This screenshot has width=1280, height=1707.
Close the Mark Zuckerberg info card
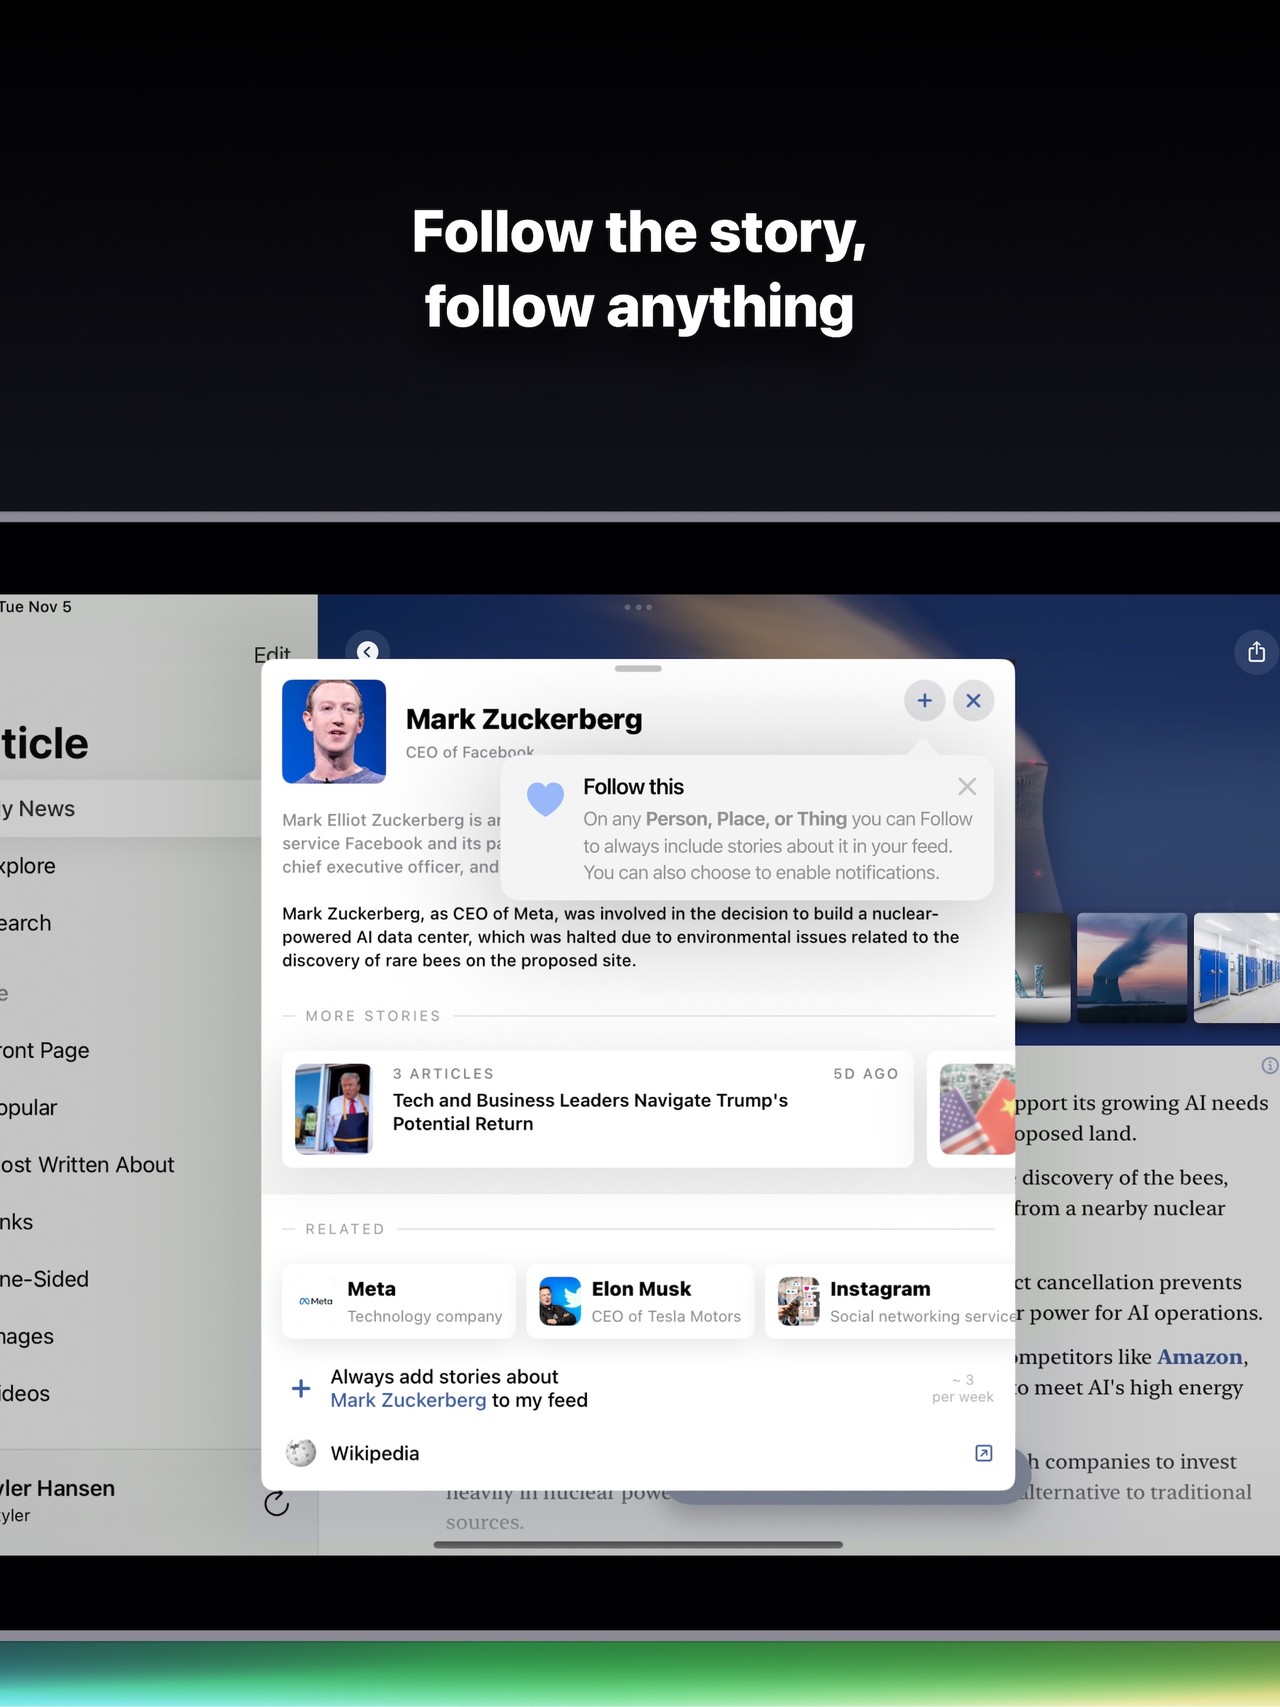pos(973,701)
